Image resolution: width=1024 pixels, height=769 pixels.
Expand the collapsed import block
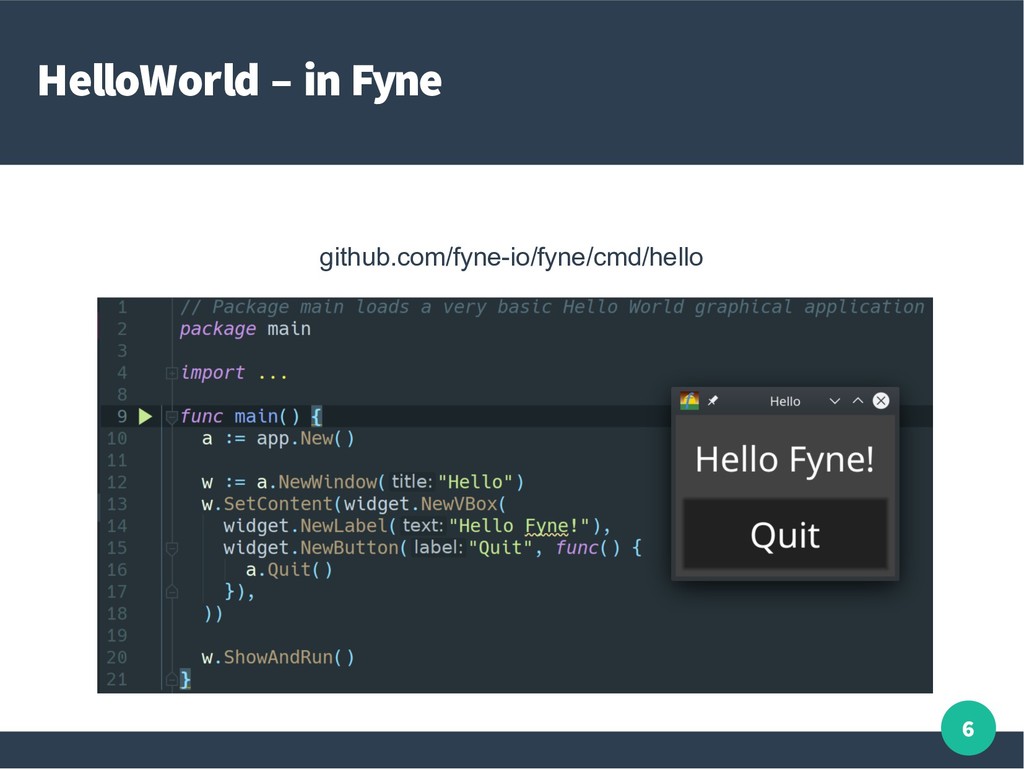tap(171, 373)
